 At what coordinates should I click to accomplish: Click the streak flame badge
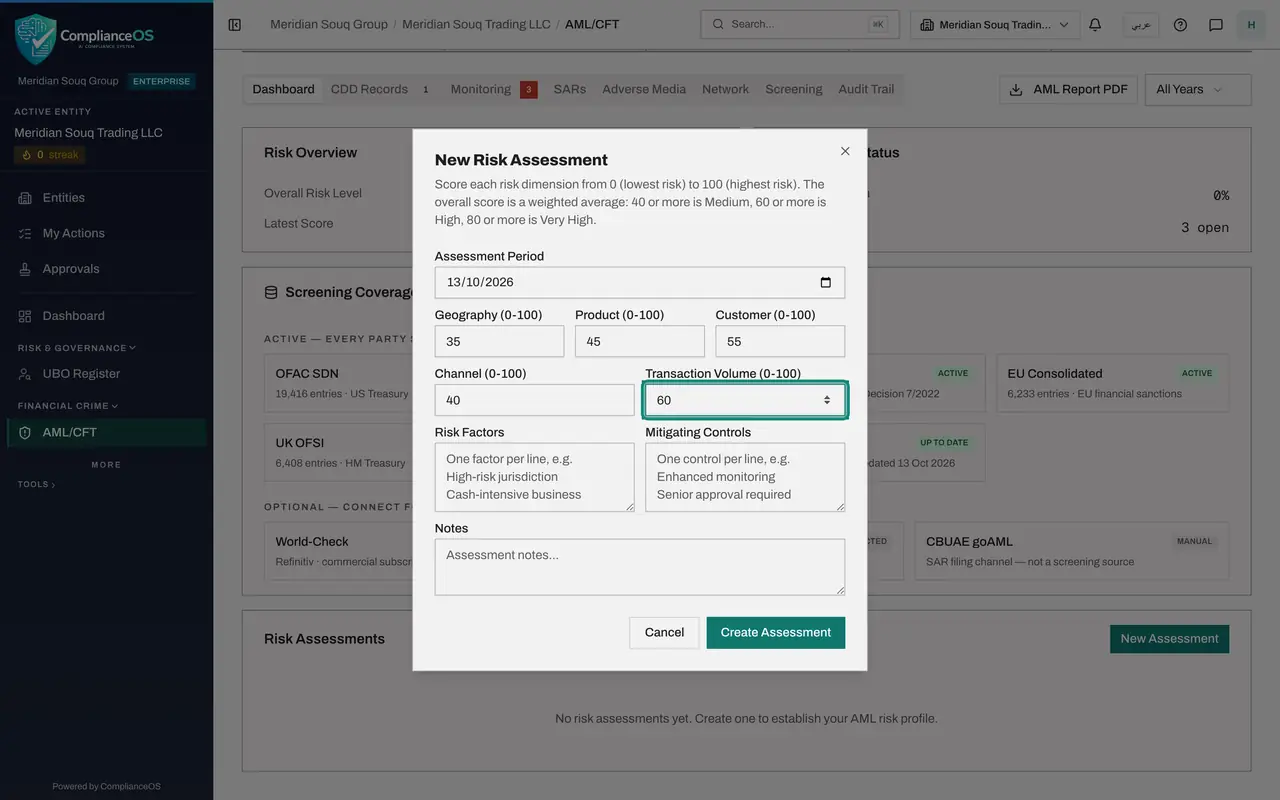[x=50, y=155]
